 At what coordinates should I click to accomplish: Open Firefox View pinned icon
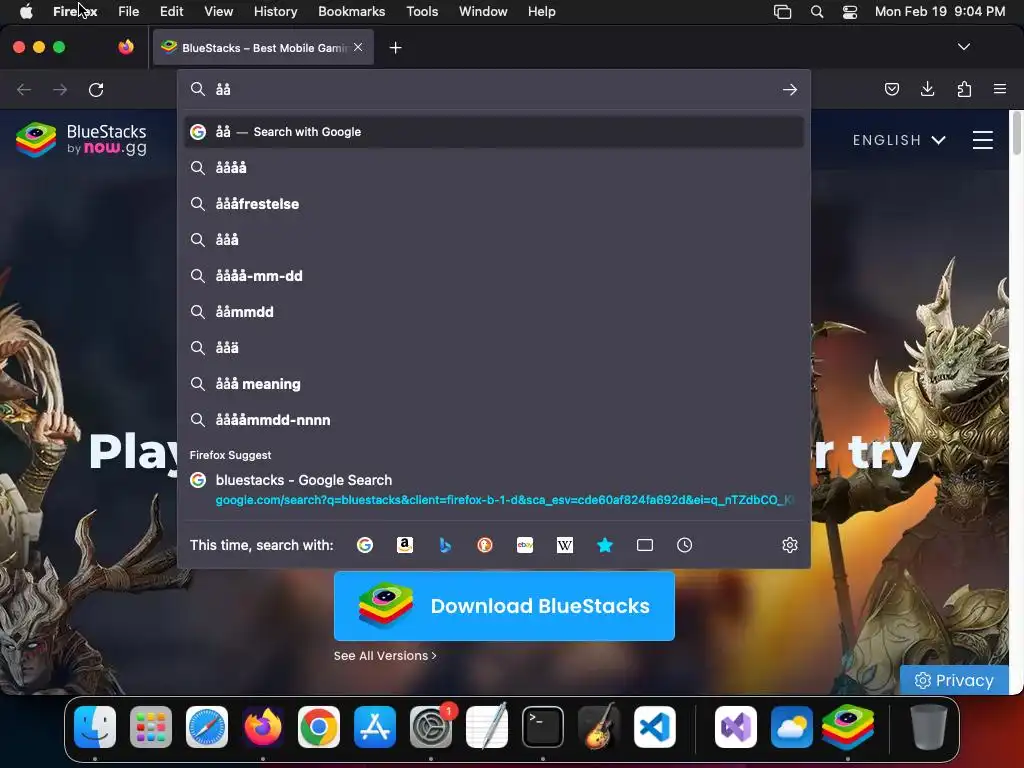coord(126,47)
